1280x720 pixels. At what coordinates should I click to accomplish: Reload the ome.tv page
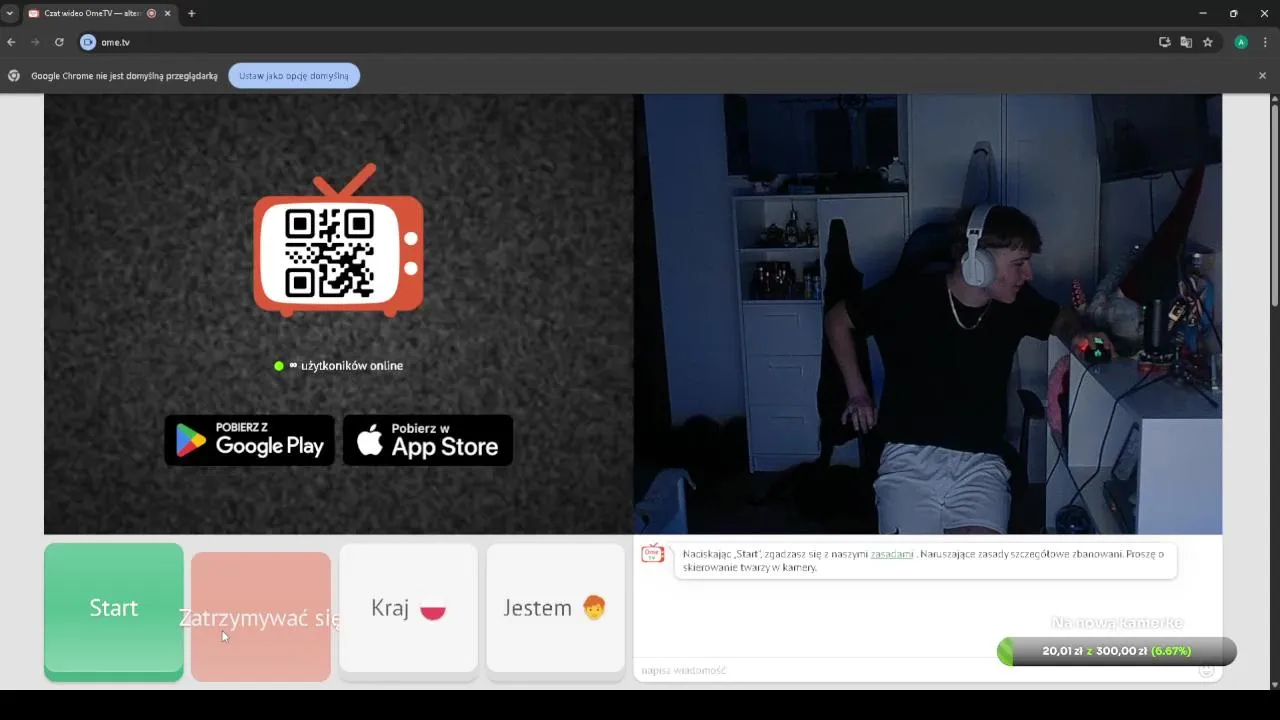click(59, 42)
